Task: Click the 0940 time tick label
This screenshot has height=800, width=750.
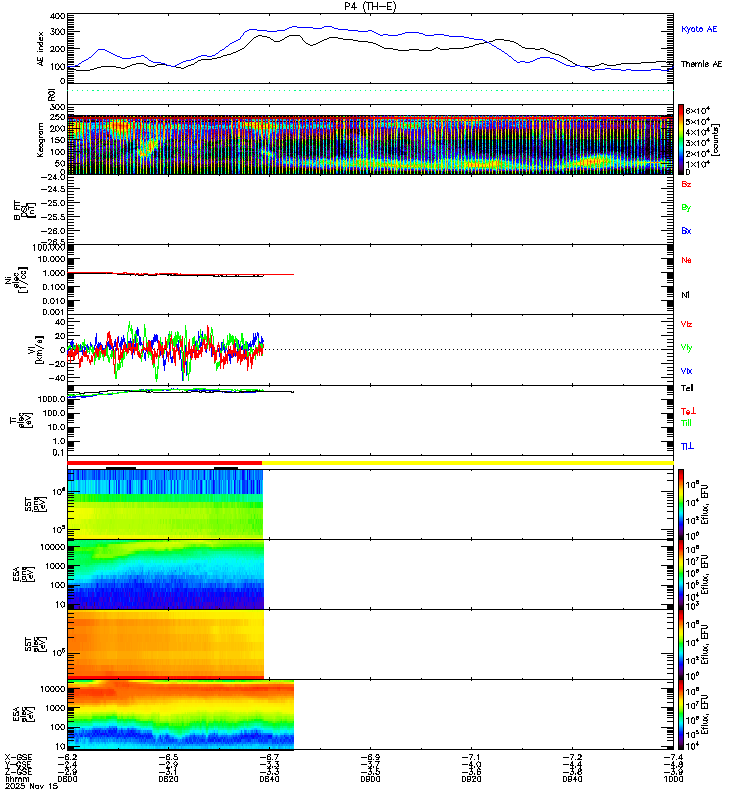Action: tap(572, 779)
